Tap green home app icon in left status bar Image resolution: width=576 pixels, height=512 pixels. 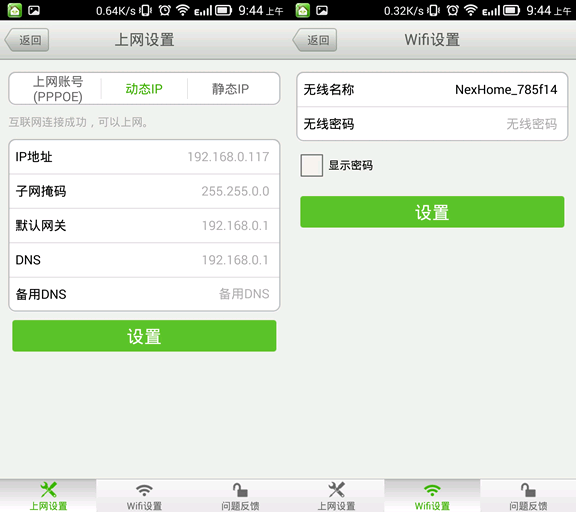tap(15, 10)
